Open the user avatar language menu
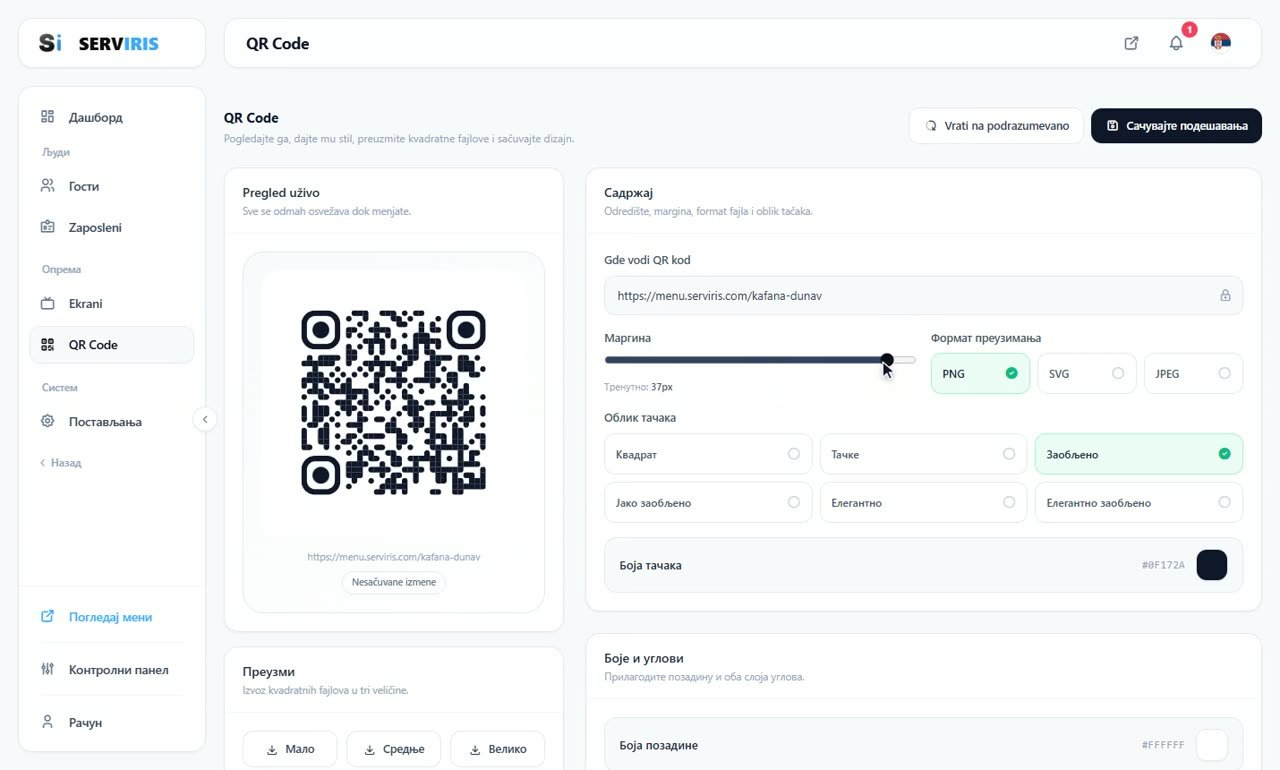1280x770 pixels. [1220, 43]
